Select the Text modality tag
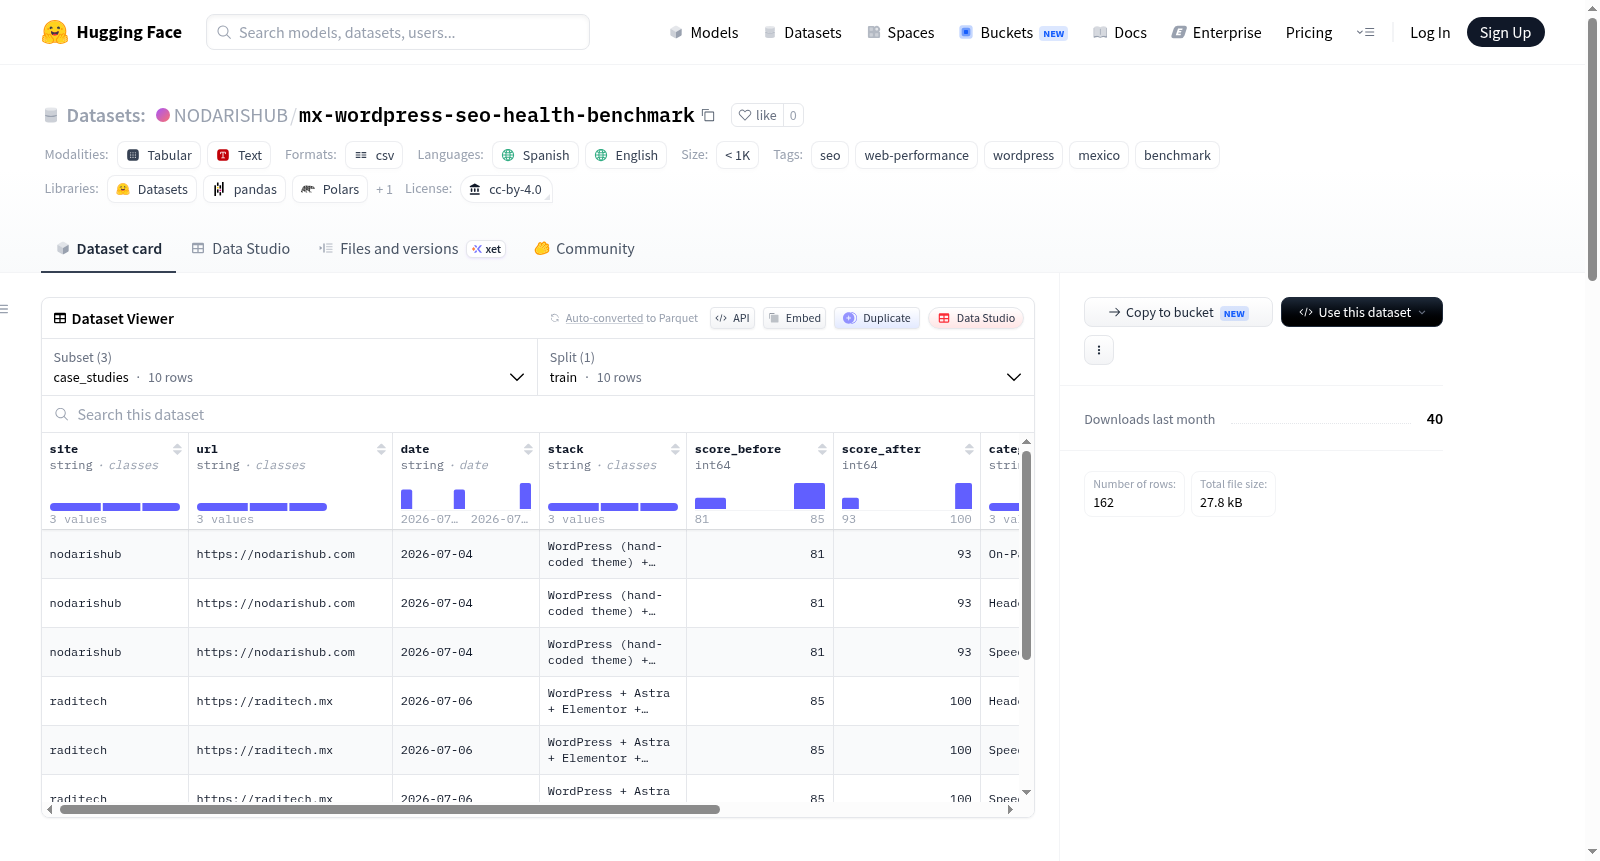Image resolution: width=1600 pixels, height=861 pixels. click(239, 155)
